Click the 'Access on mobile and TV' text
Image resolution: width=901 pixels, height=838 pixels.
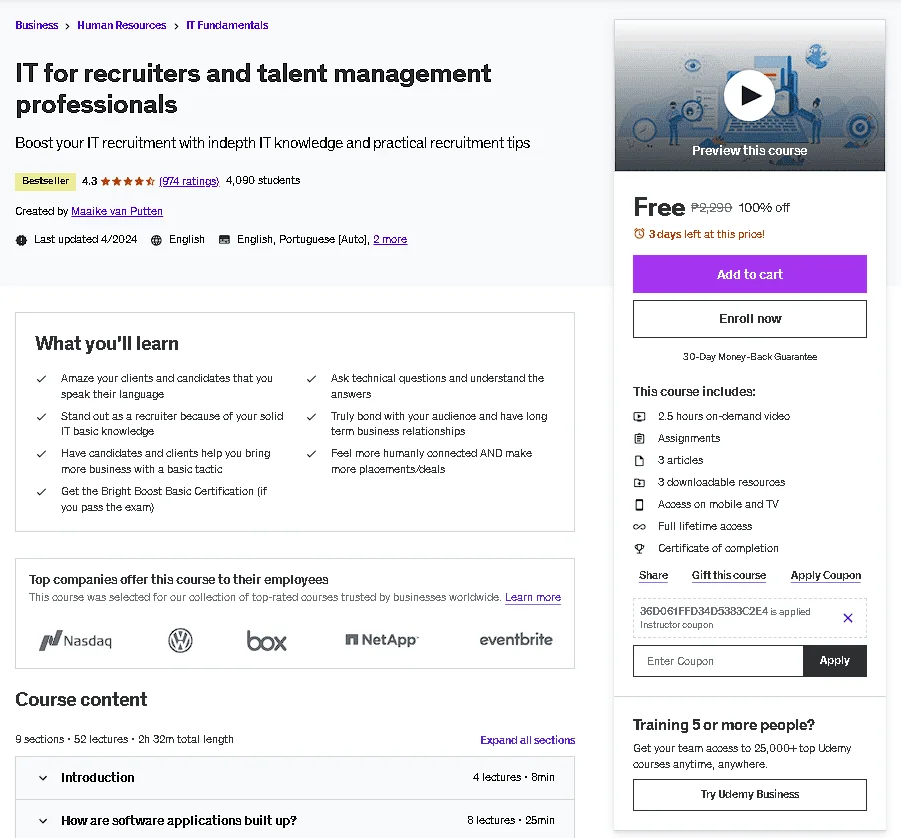coord(718,505)
